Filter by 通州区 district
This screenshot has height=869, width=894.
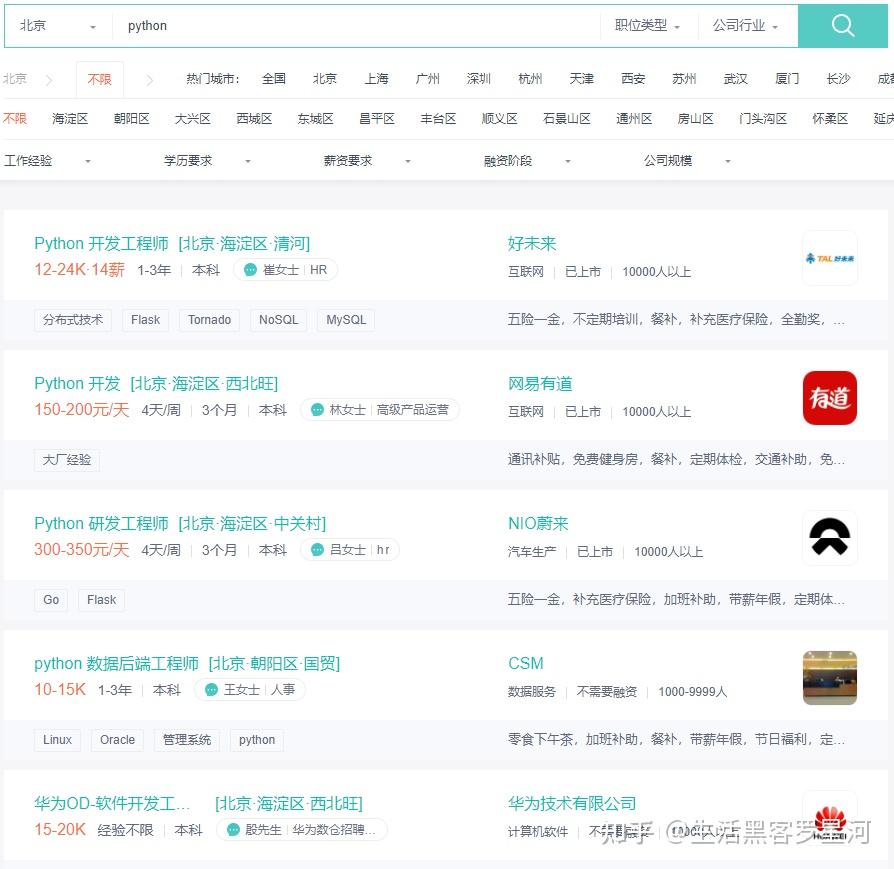[634, 119]
